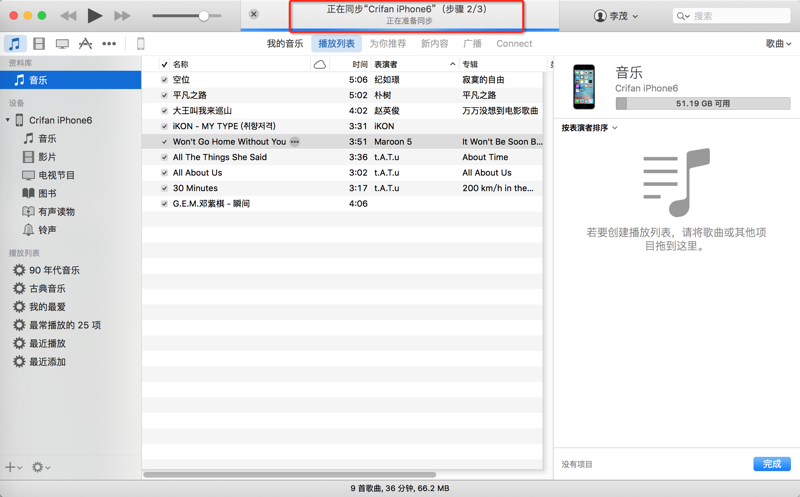Uncheck the song 30 Minutes
800x497 pixels.
[x=164, y=188]
